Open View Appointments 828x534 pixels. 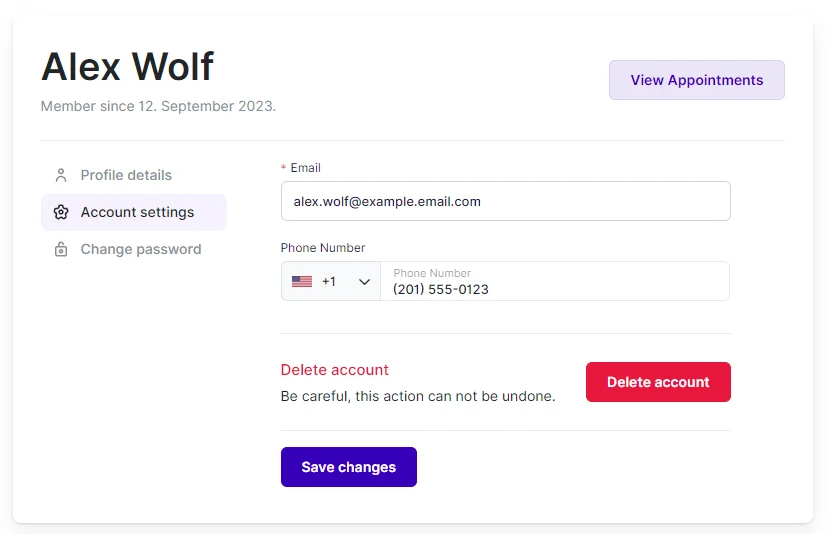(x=696, y=80)
